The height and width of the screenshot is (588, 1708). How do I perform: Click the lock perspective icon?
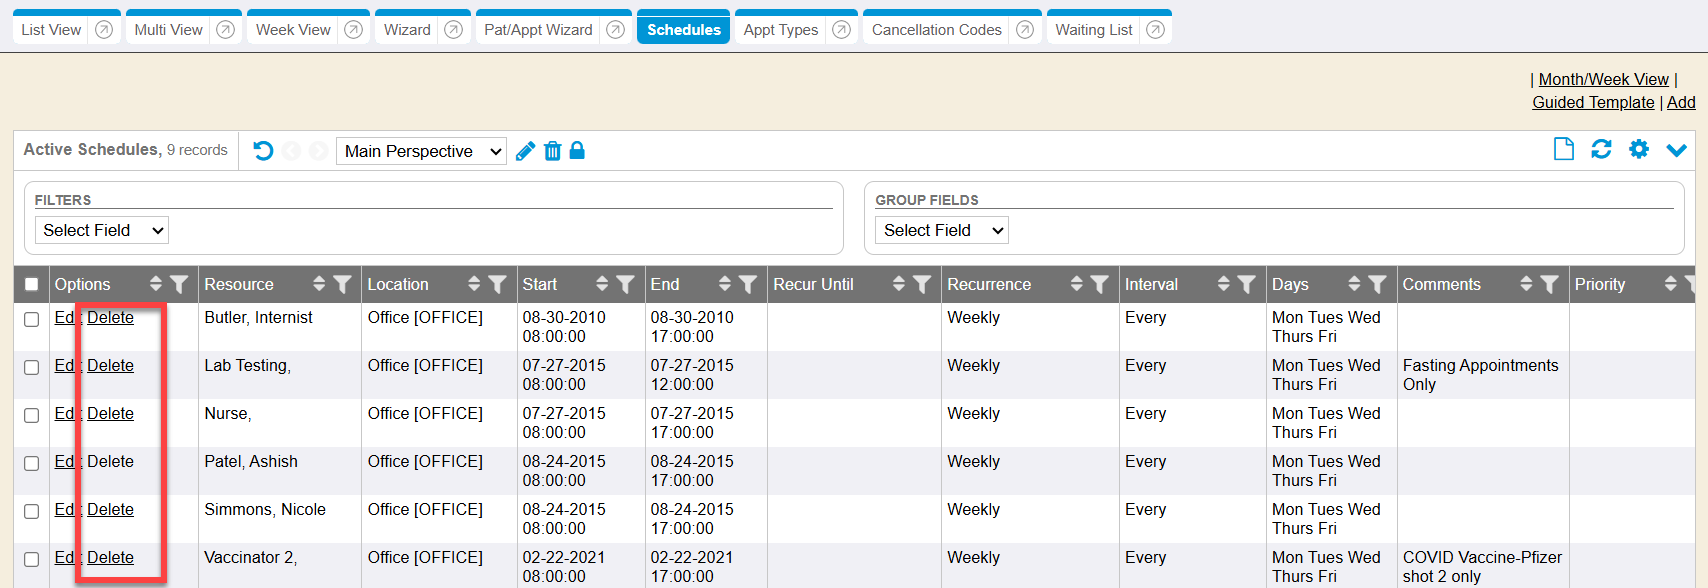[x=577, y=151]
